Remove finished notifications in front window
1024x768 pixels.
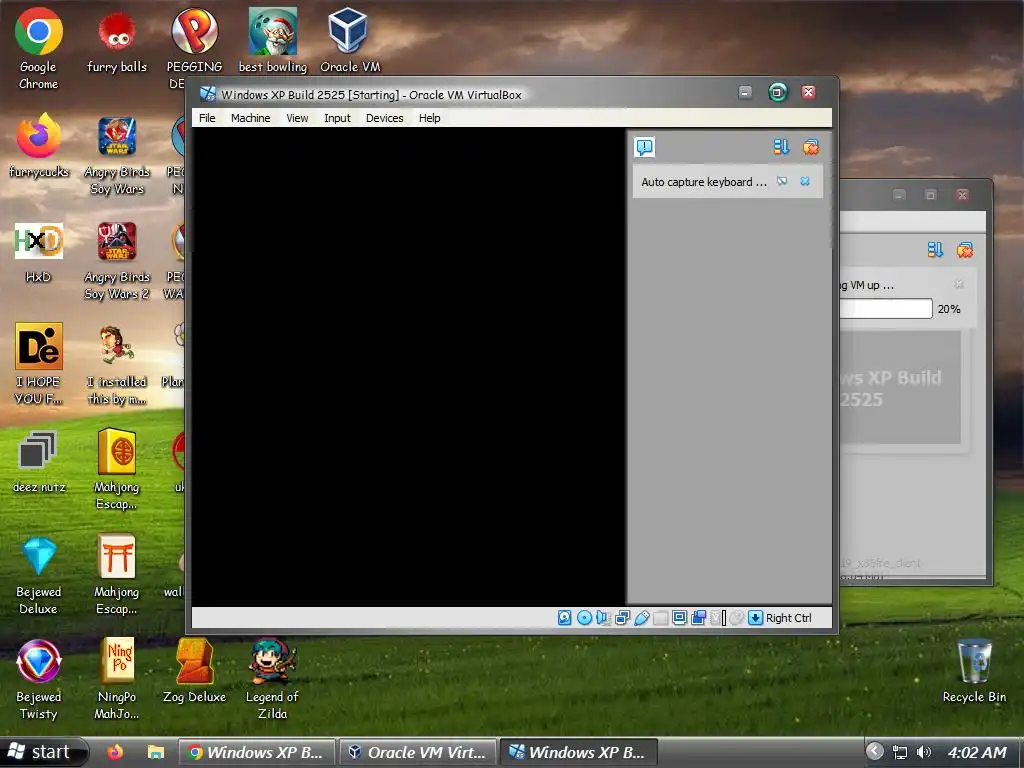pos(810,147)
